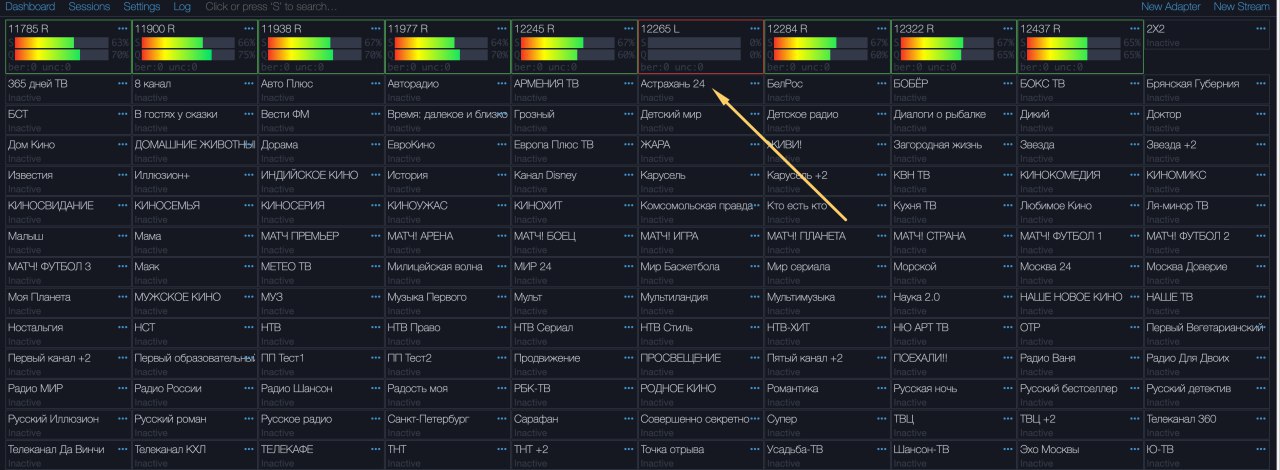The height and width of the screenshot is (470, 1280).
Task: Open the three-dot menu for Дорама
Action: click(375, 145)
